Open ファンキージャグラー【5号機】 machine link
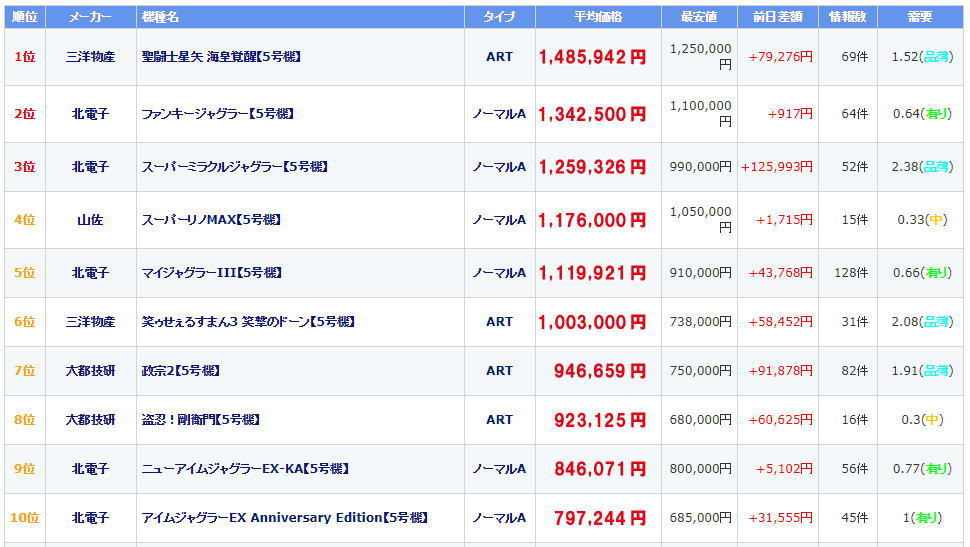 point(217,114)
